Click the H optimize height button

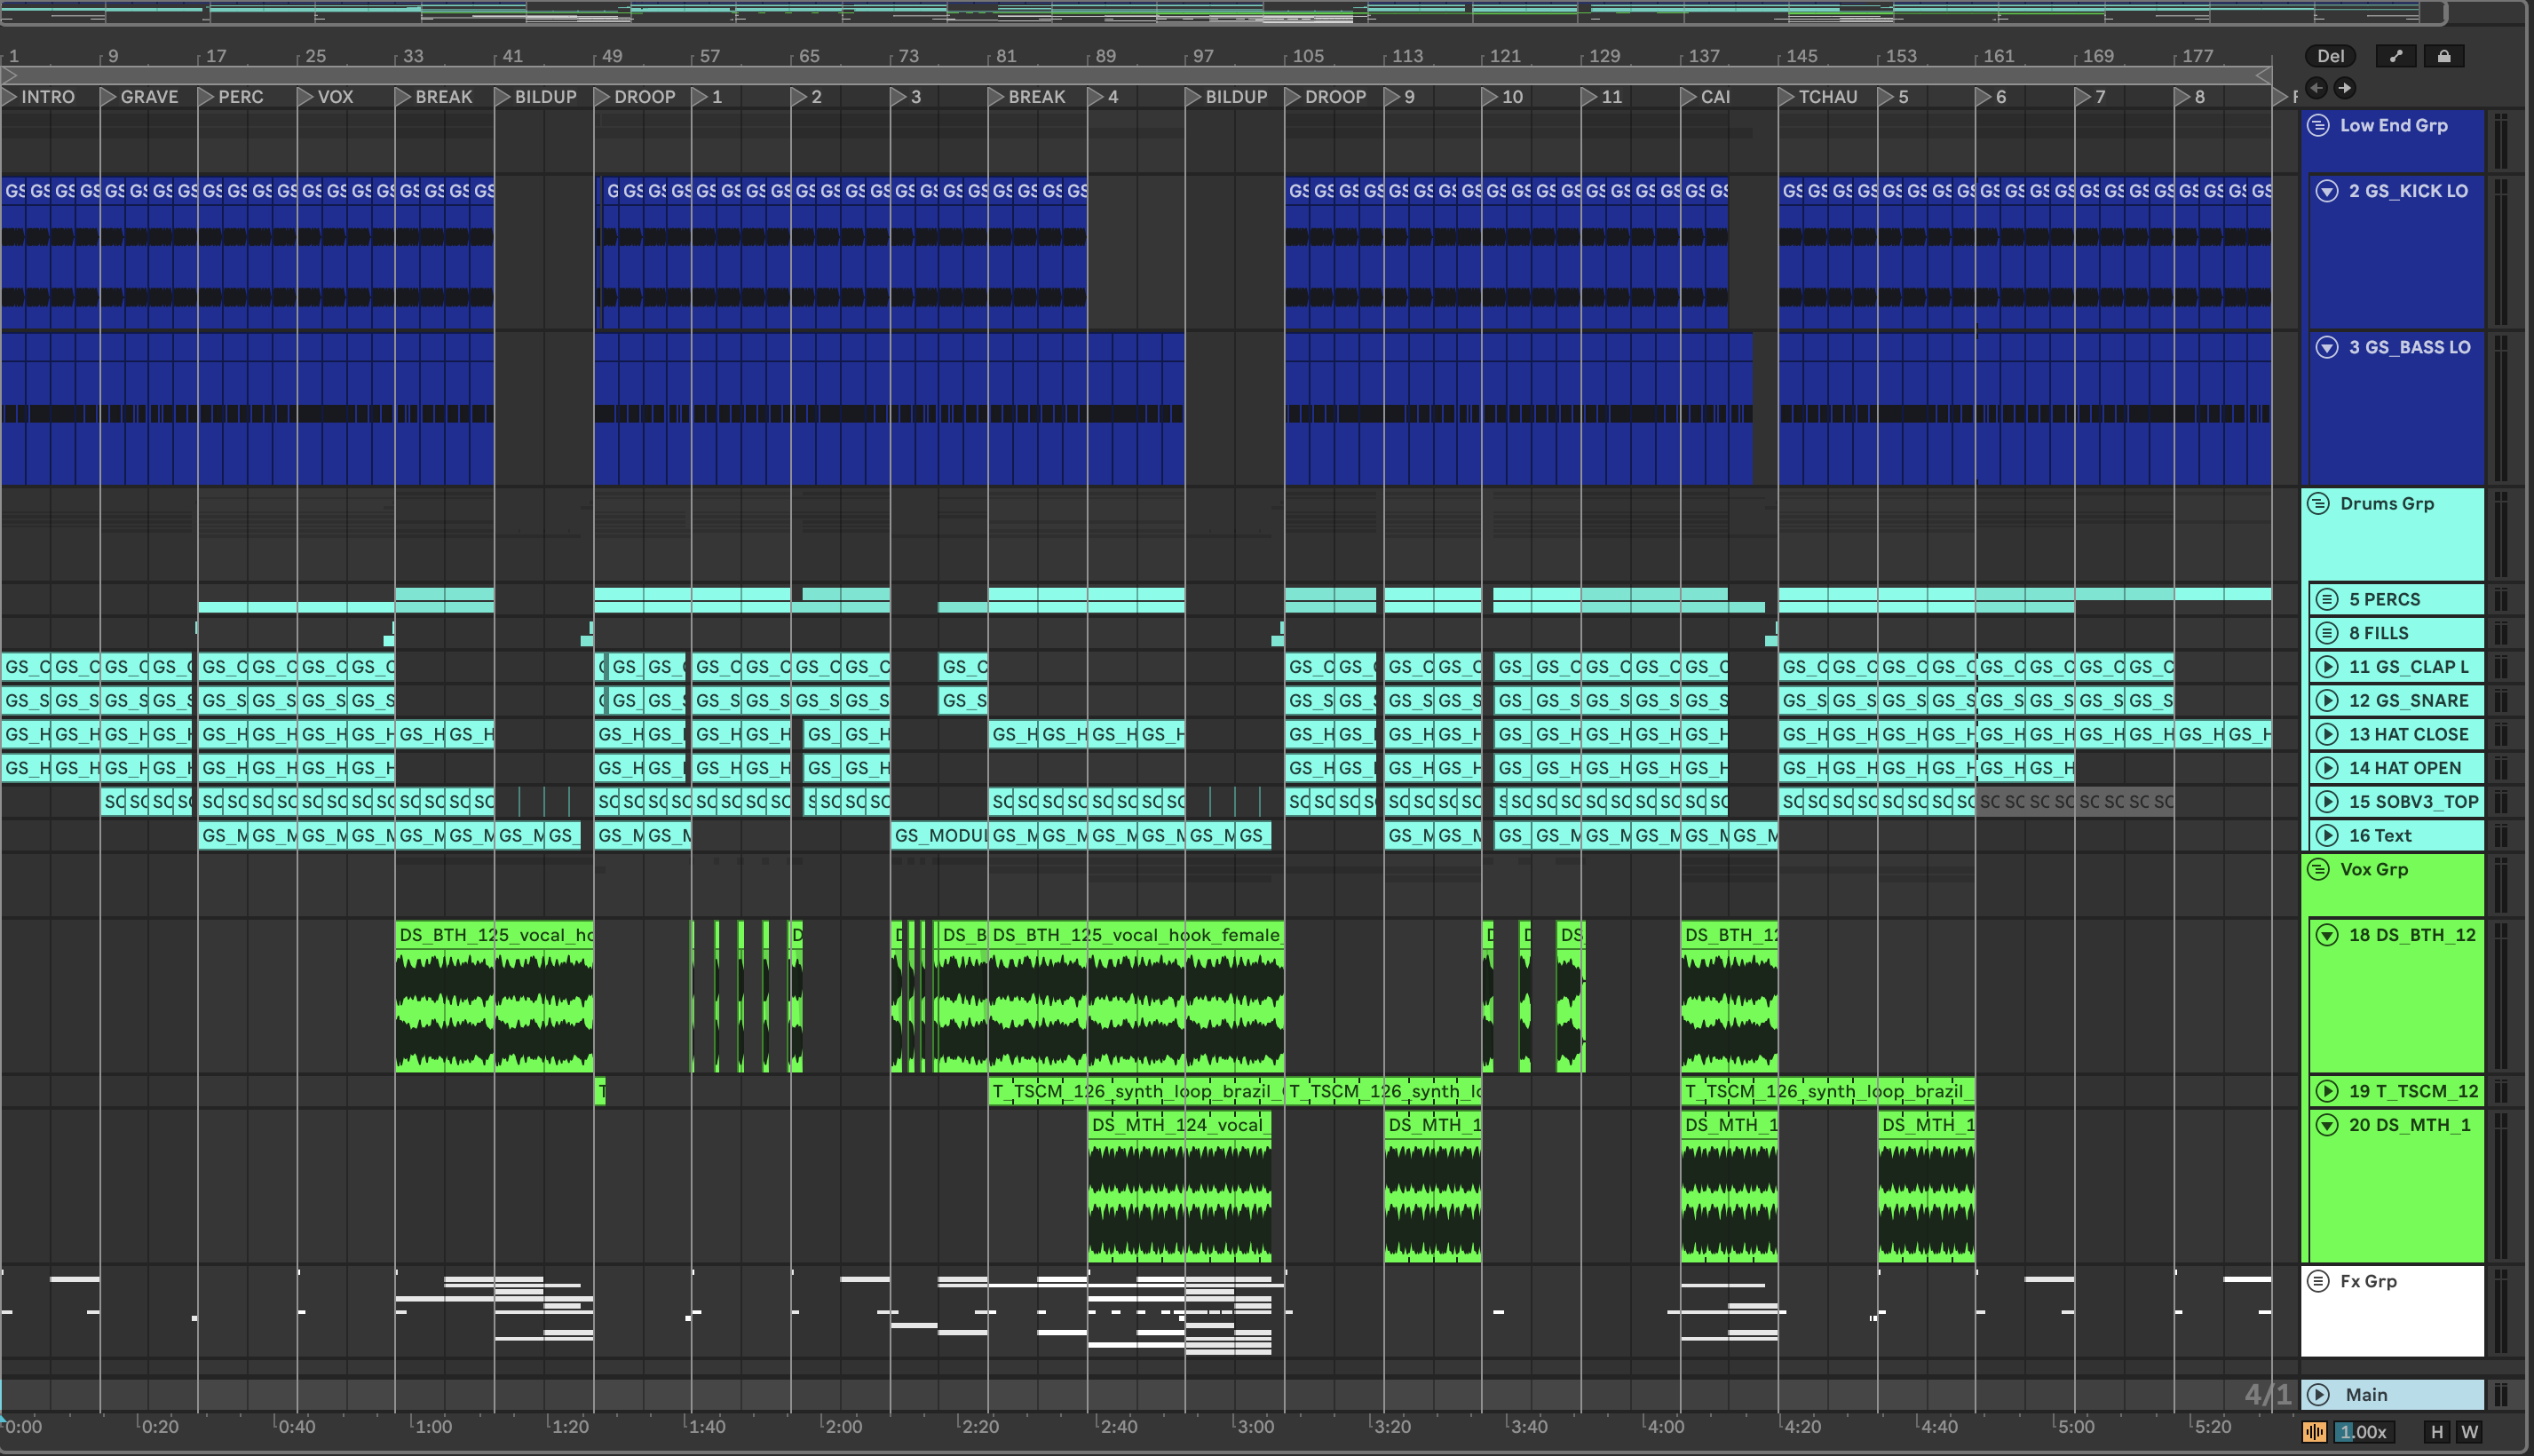(x=2437, y=1432)
